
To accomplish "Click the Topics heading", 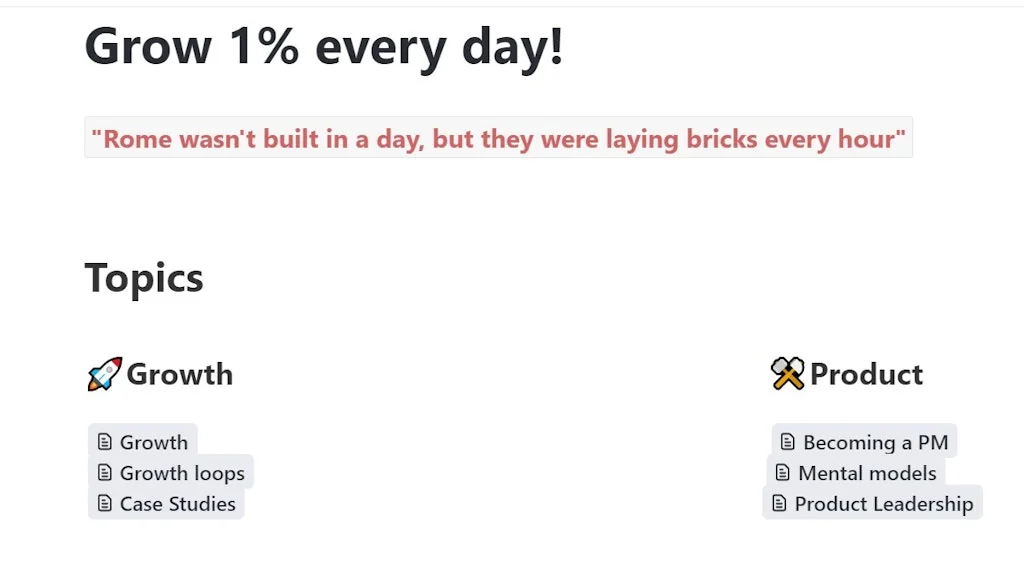I will [x=144, y=278].
